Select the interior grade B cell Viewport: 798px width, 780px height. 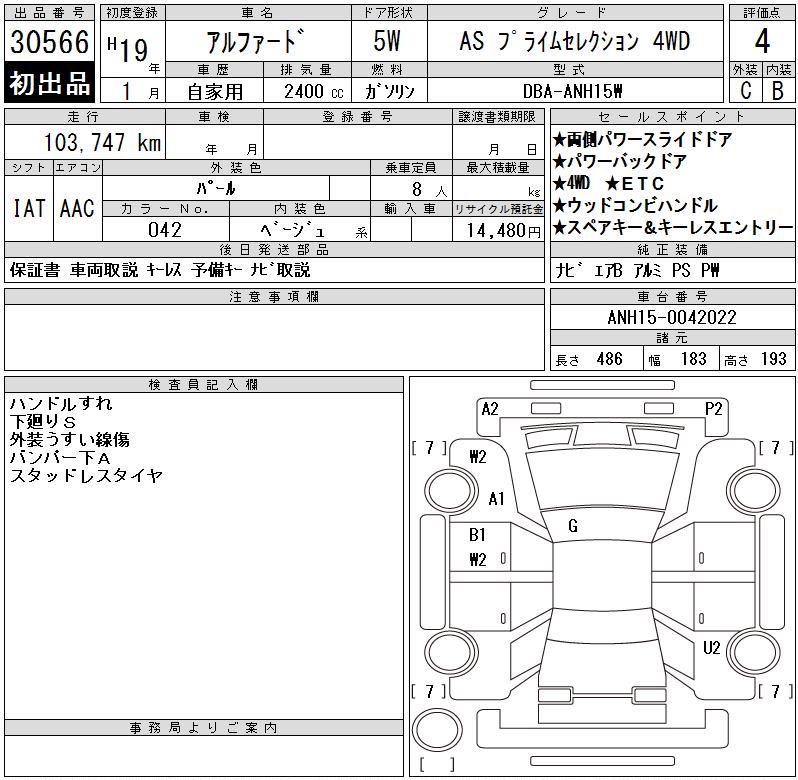(778, 90)
